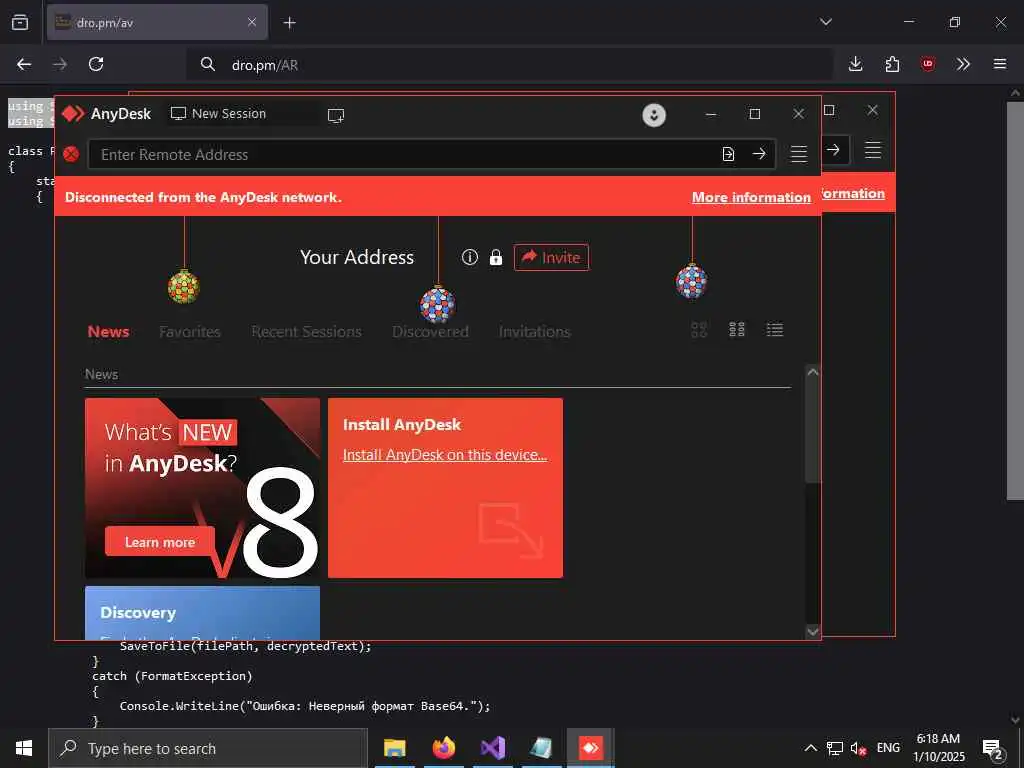Screen dimensions: 1024x768
Task: Click AnyDesk taskbar icon
Action: (590, 748)
